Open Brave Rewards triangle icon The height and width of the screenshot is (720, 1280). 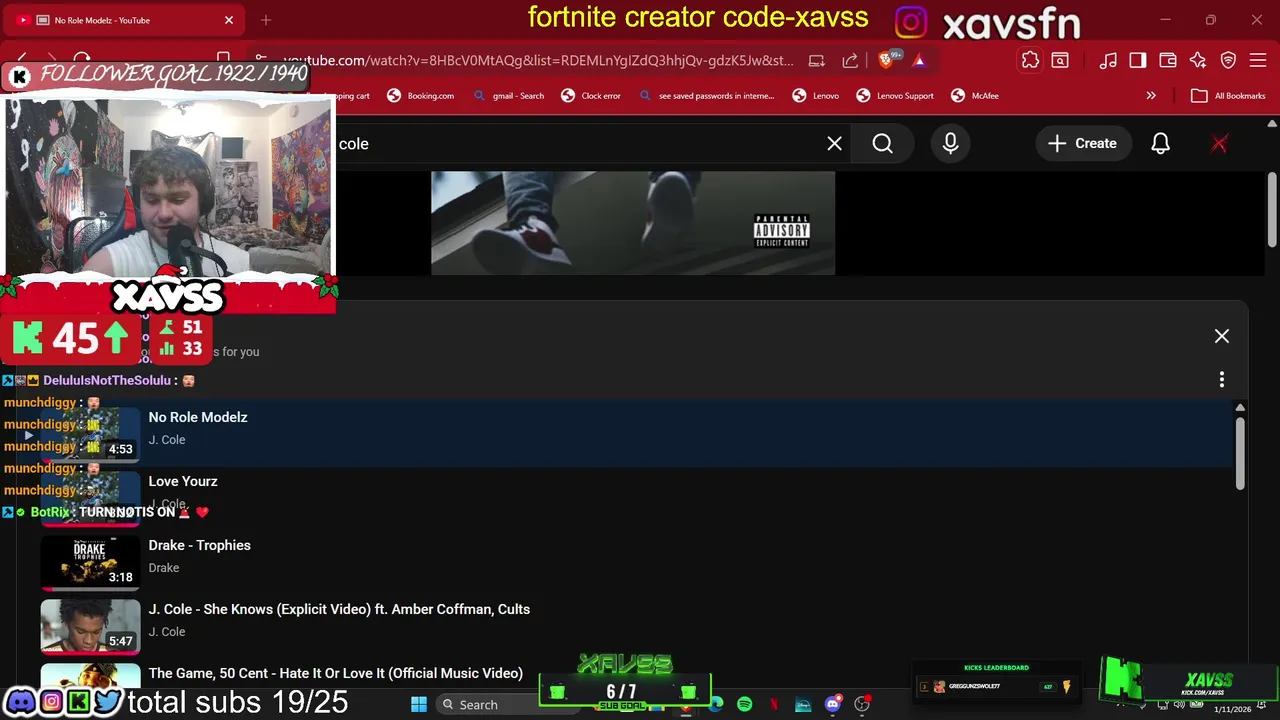click(x=919, y=60)
